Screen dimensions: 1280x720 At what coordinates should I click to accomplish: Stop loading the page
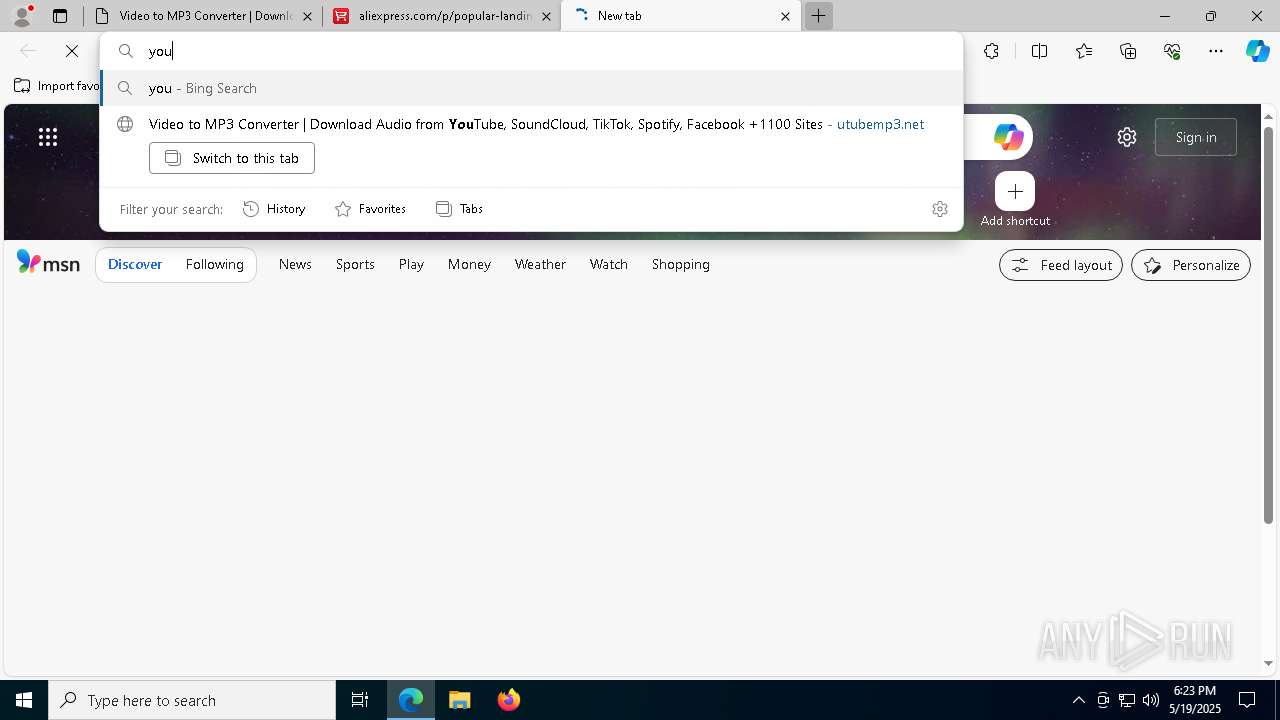tap(72, 51)
